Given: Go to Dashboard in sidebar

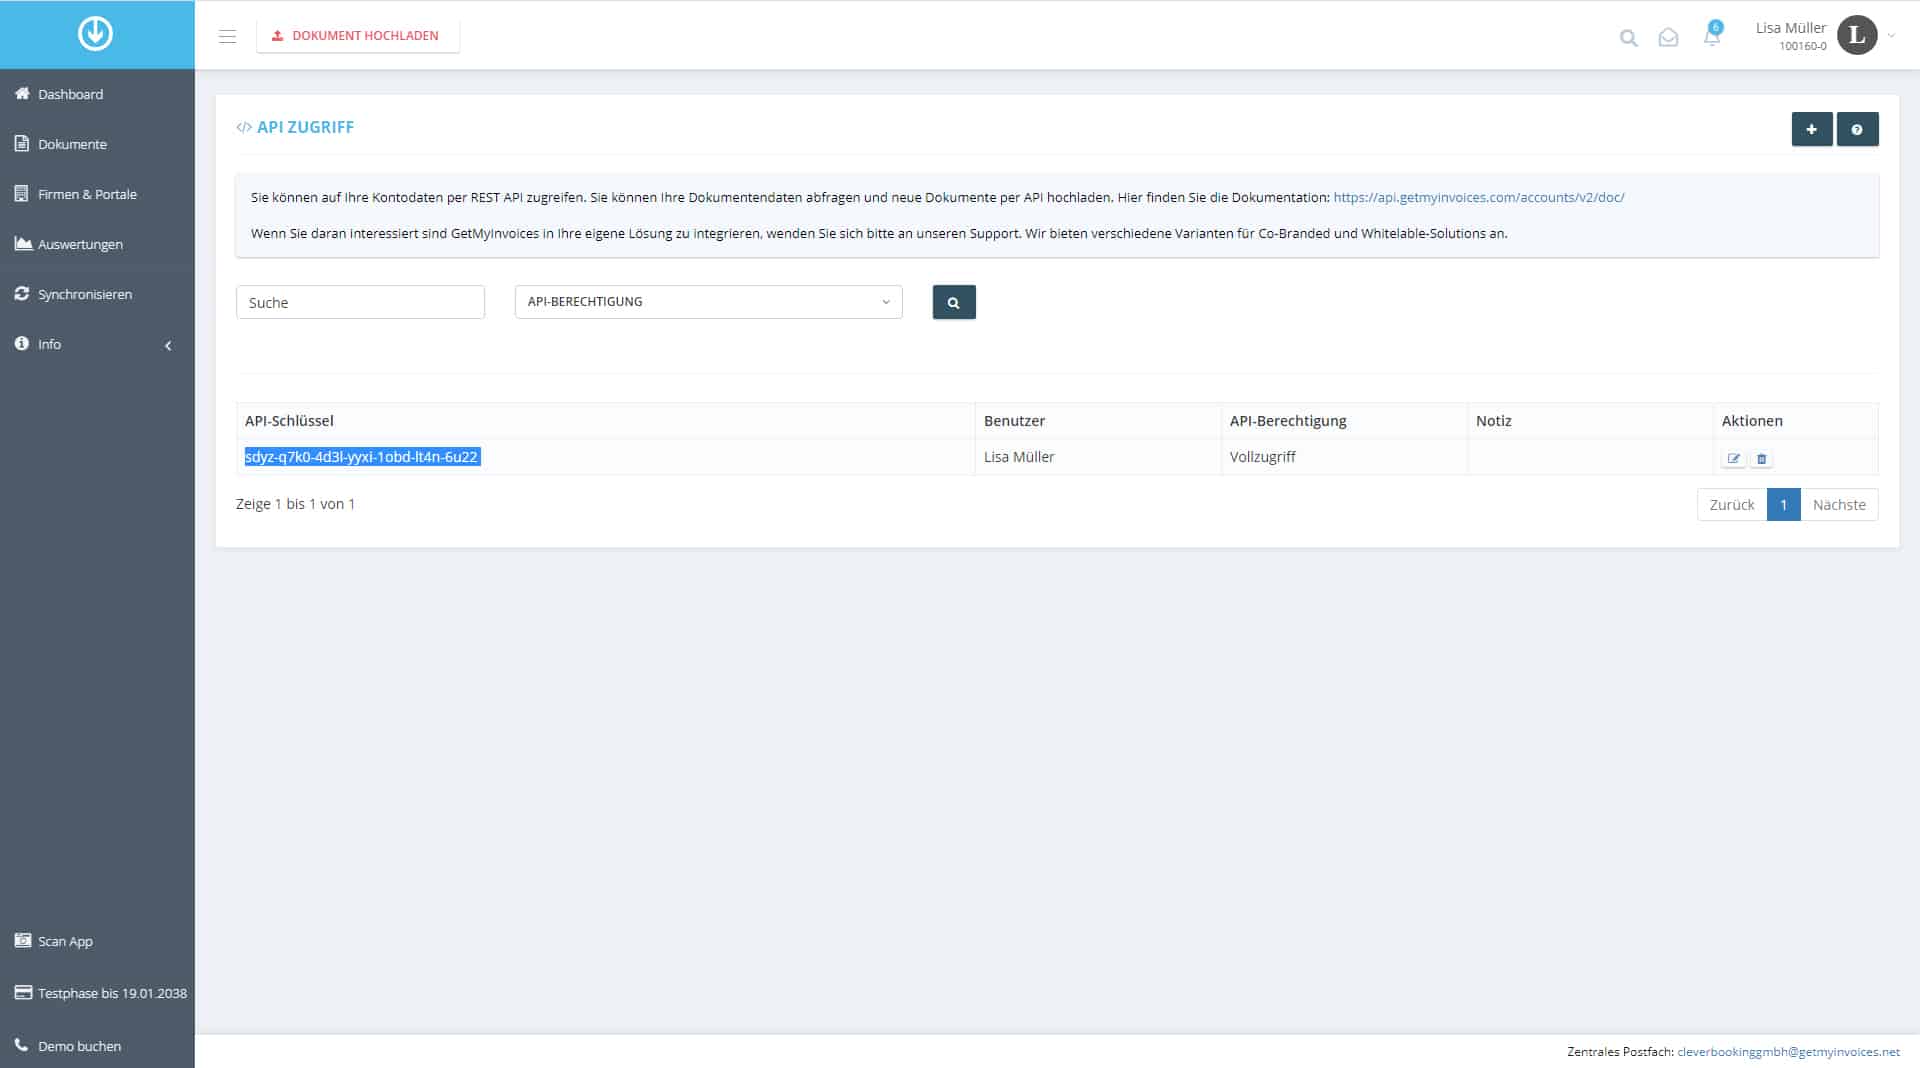Looking at the screenshot, I should point(97,94).
